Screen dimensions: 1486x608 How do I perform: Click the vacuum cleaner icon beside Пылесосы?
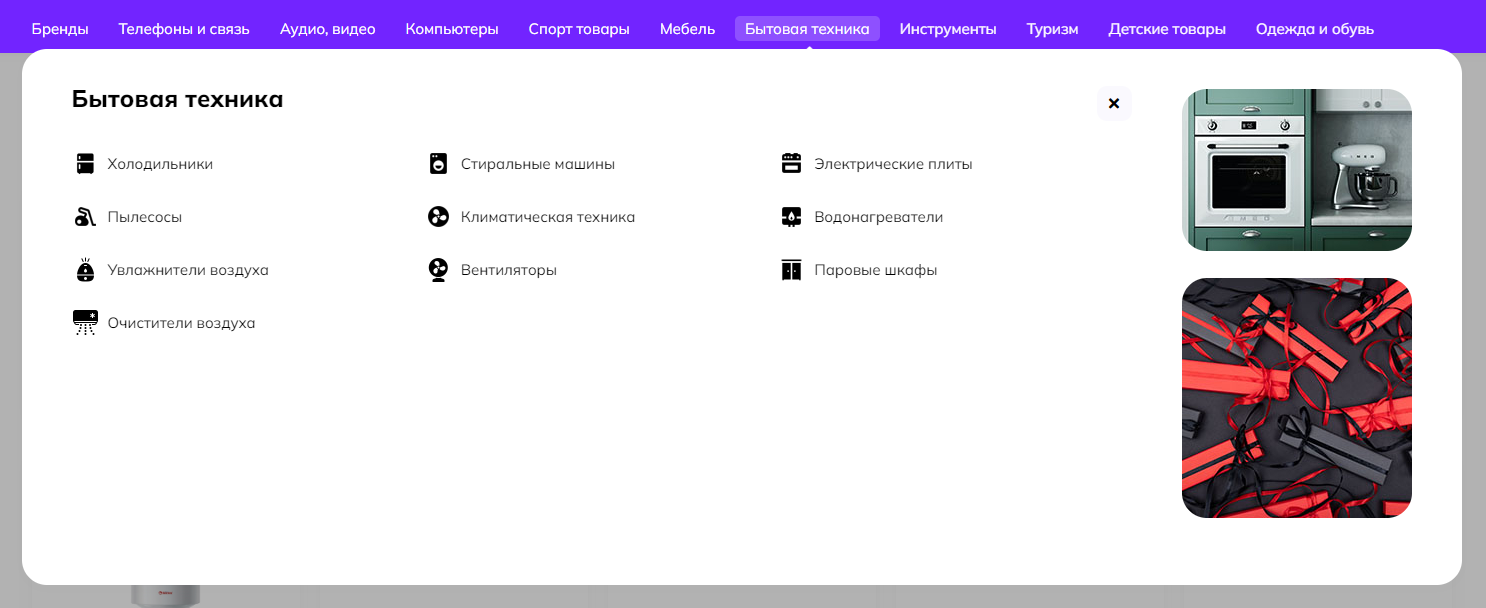click(85, 217)
